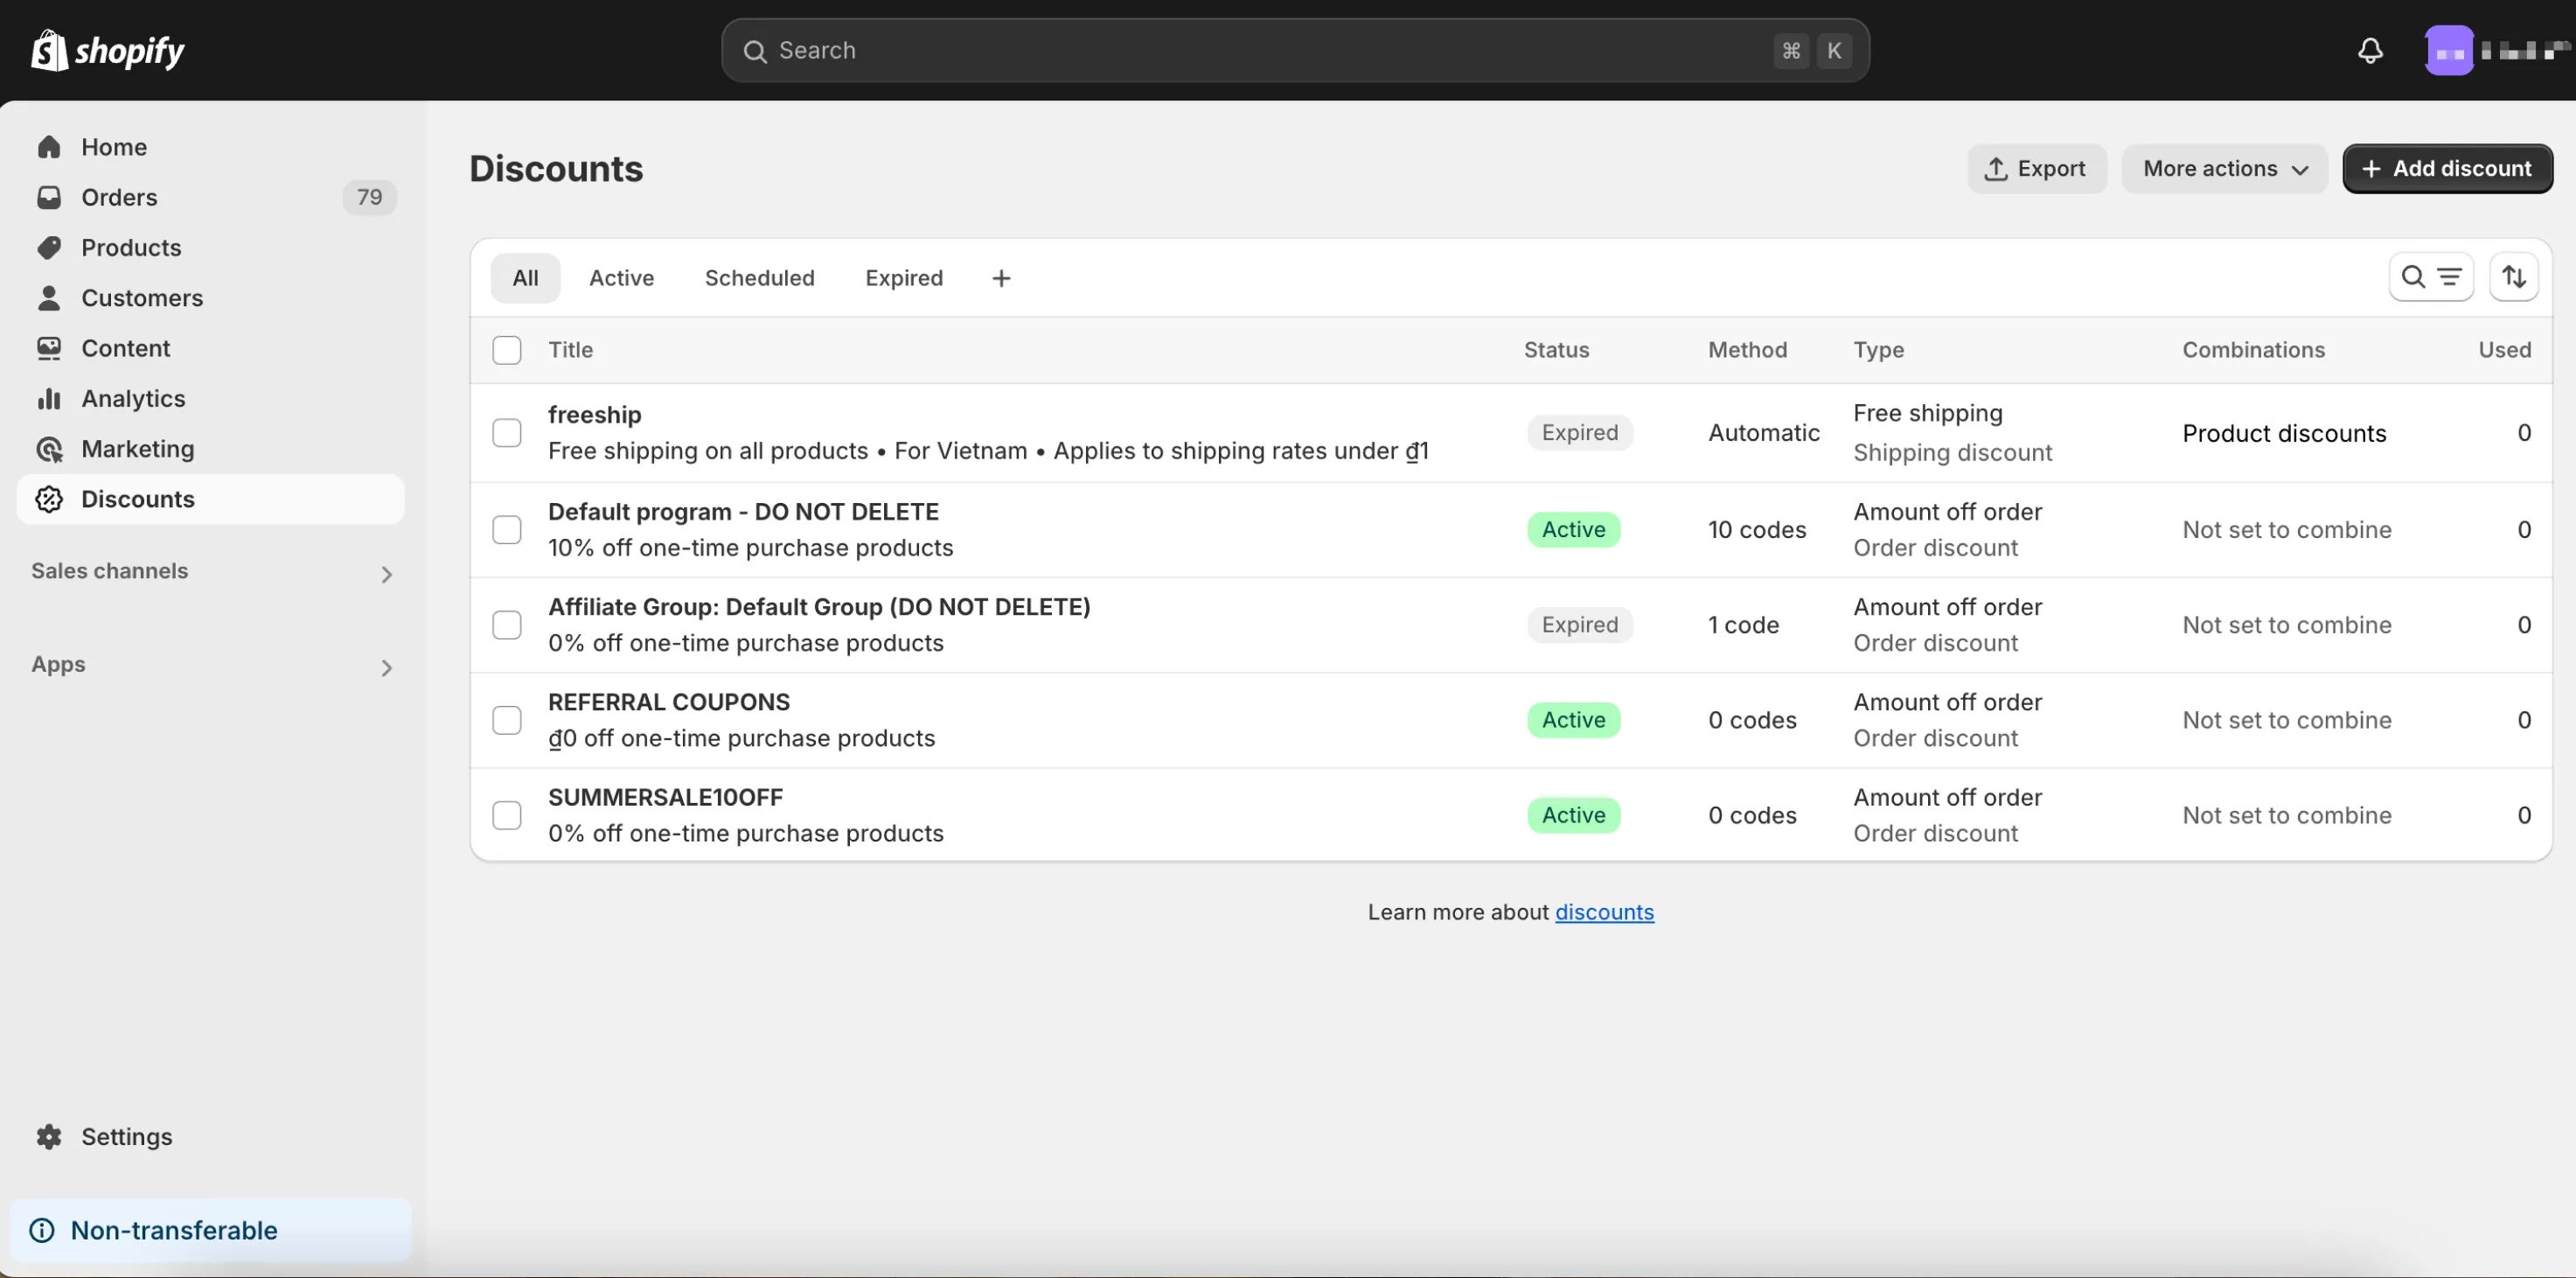The height and width of the screenshot is (1278, 2576).
Task: Select all discounts with the header checkbox
Action: coord(507,350)
